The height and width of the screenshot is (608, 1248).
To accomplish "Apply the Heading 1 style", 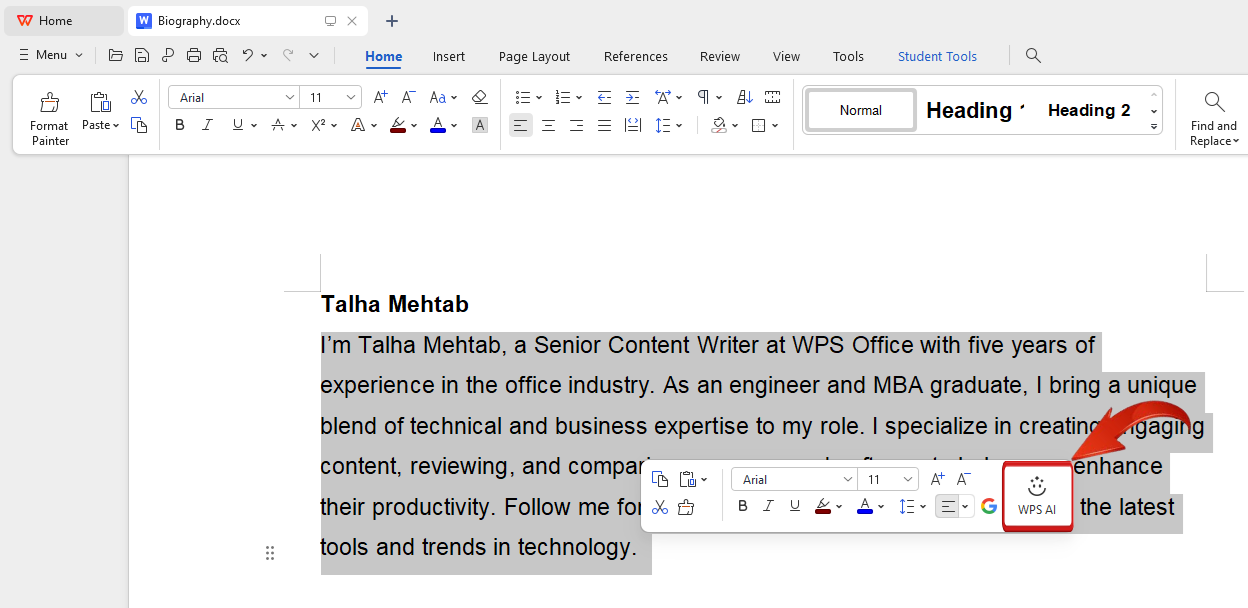I will pos(975,110).
